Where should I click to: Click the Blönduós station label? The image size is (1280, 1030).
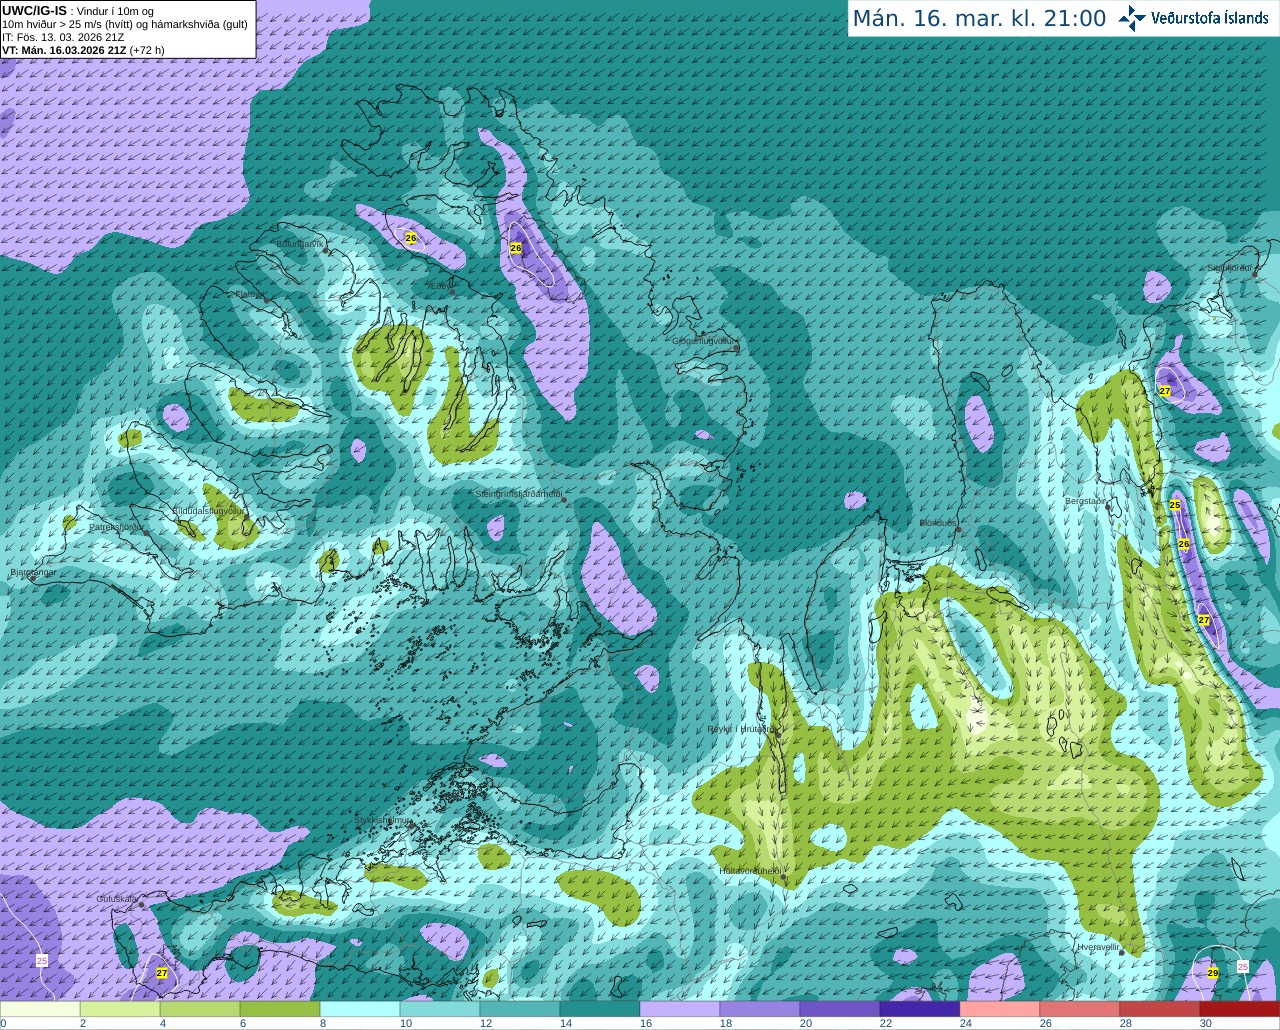tap(938, 523)
